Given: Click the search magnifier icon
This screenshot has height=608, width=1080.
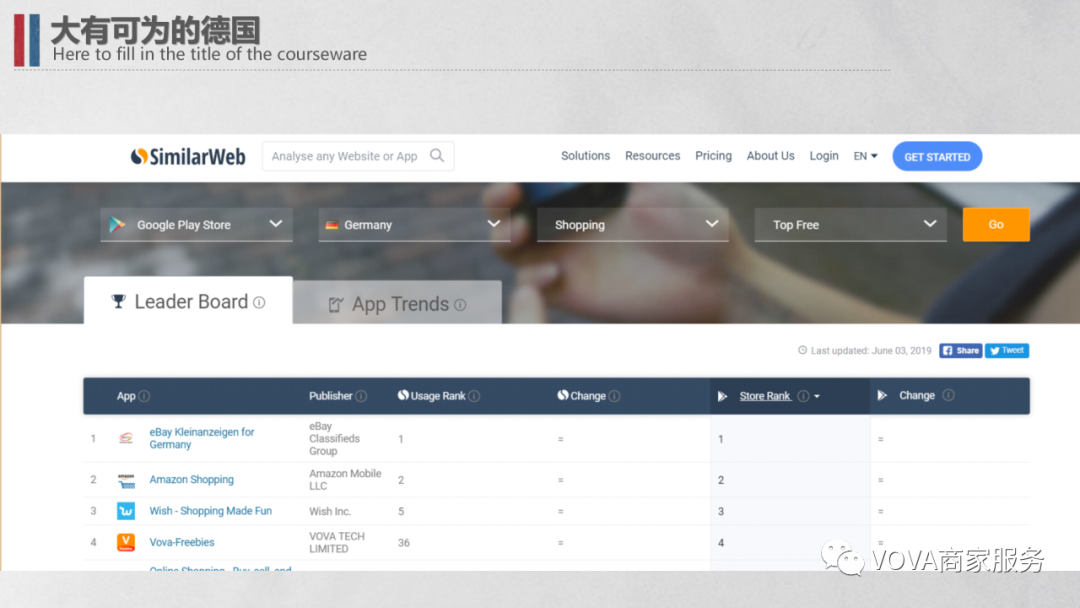Looking at the screenshot, I should coord(437,156).
